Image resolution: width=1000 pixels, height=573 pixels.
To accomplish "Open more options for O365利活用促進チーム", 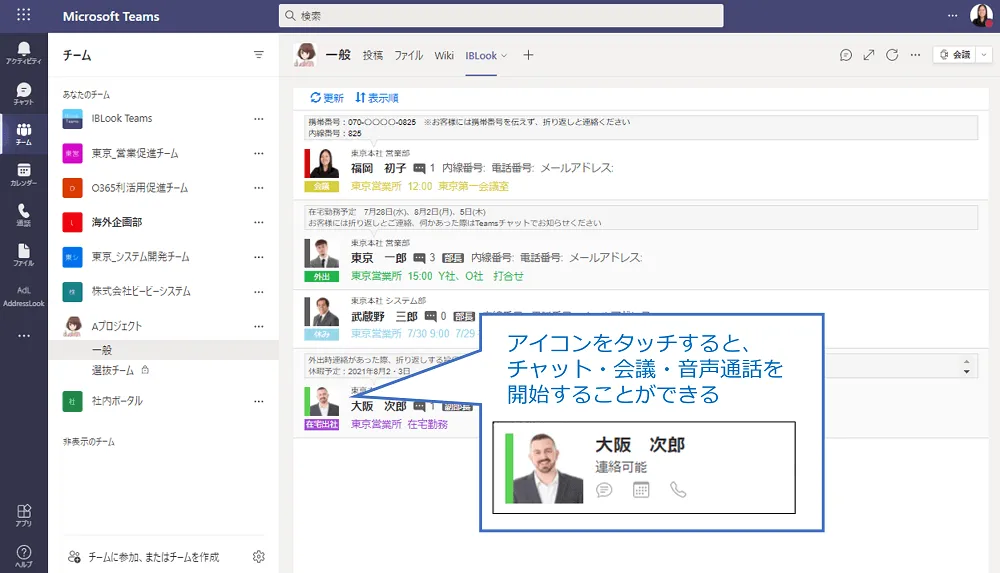I will click(x=258, y=188).
